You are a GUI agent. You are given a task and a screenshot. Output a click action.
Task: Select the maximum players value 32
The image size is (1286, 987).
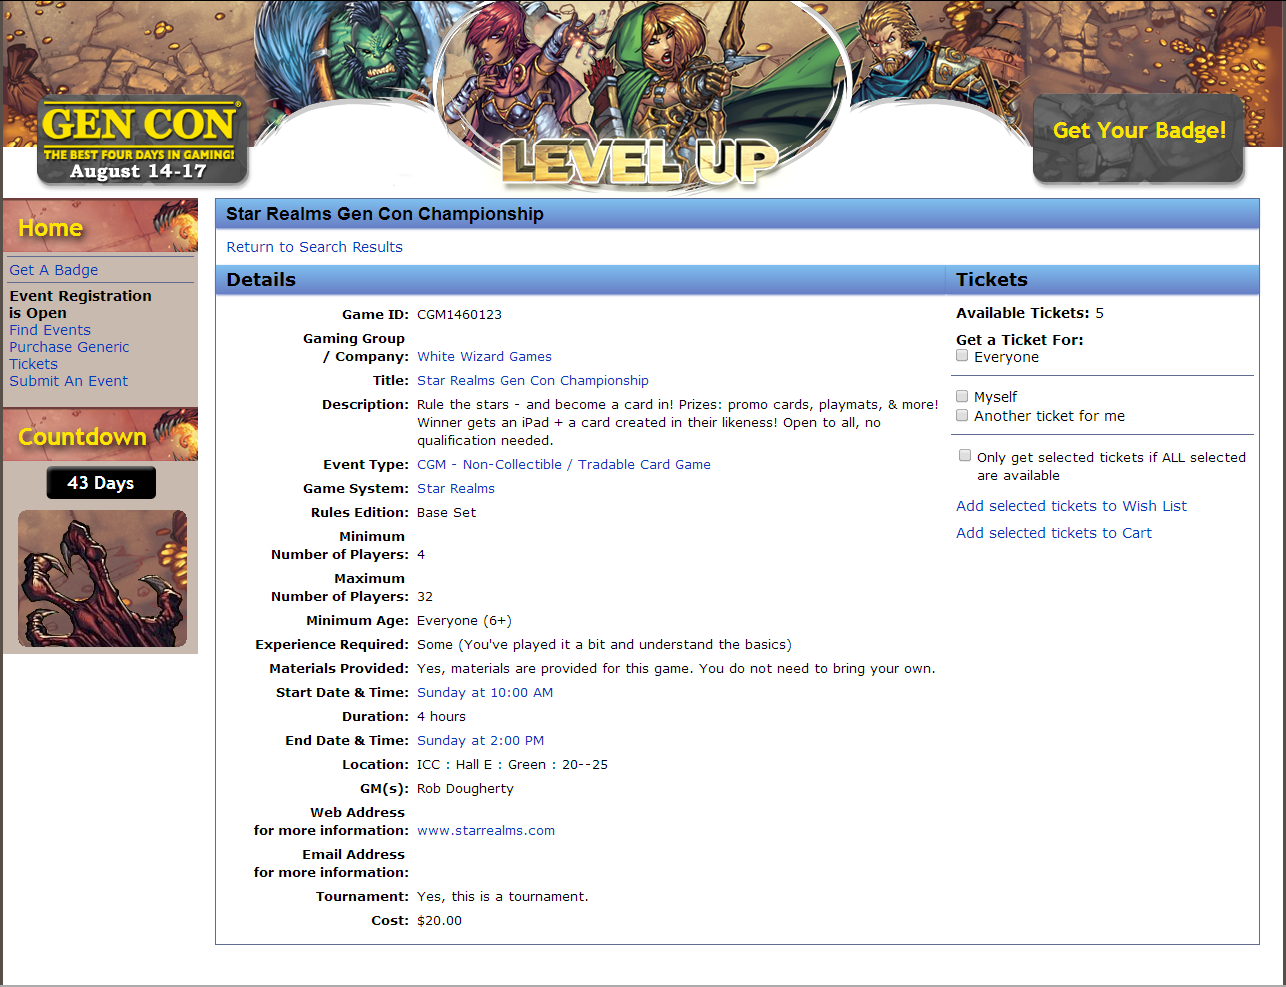(425, 596)
